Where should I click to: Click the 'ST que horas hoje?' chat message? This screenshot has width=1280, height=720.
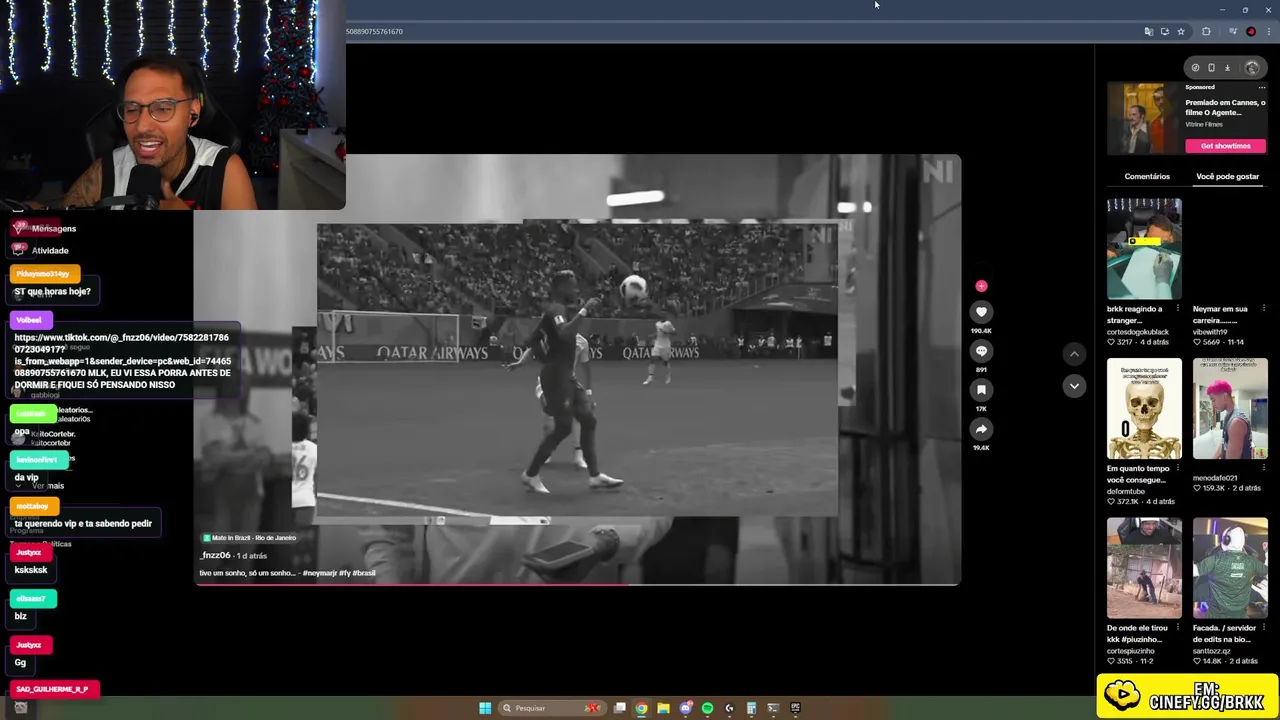52,292
